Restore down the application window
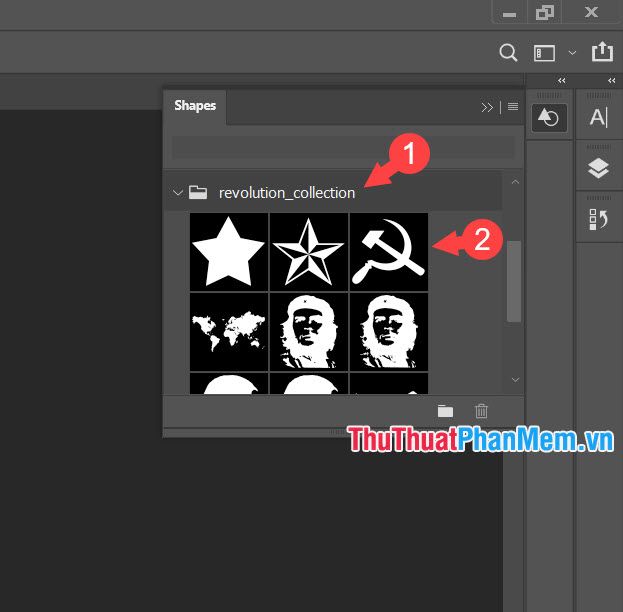The height and width of the screenshot is (612, 623). coord(544,12)
